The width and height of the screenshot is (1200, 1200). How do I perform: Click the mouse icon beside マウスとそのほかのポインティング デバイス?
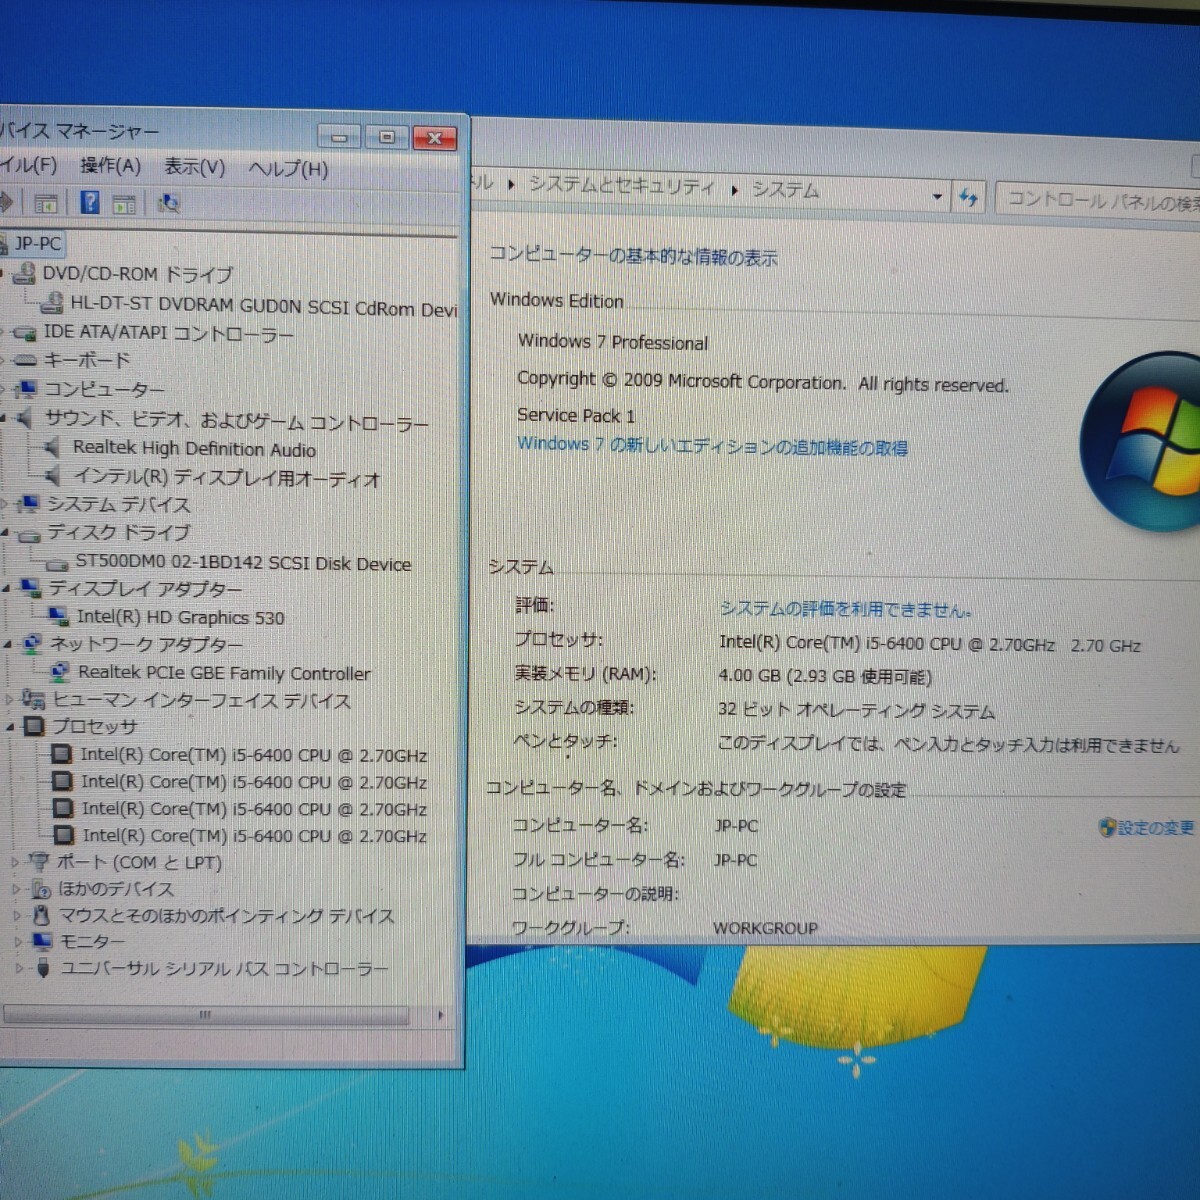click(x=41, y=915)
